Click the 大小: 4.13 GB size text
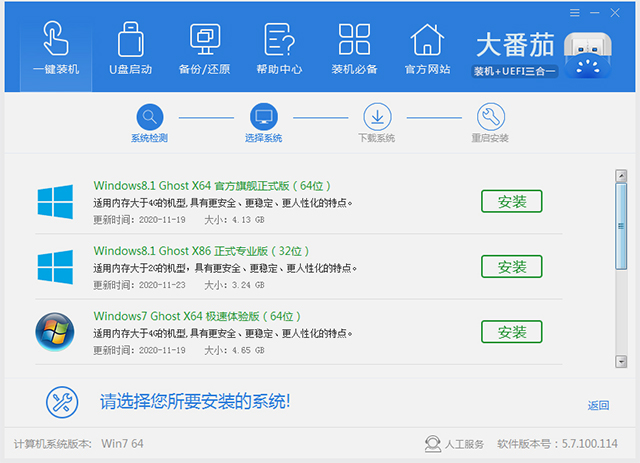This screenshot has height=463, width=640. tap(234, 220)
